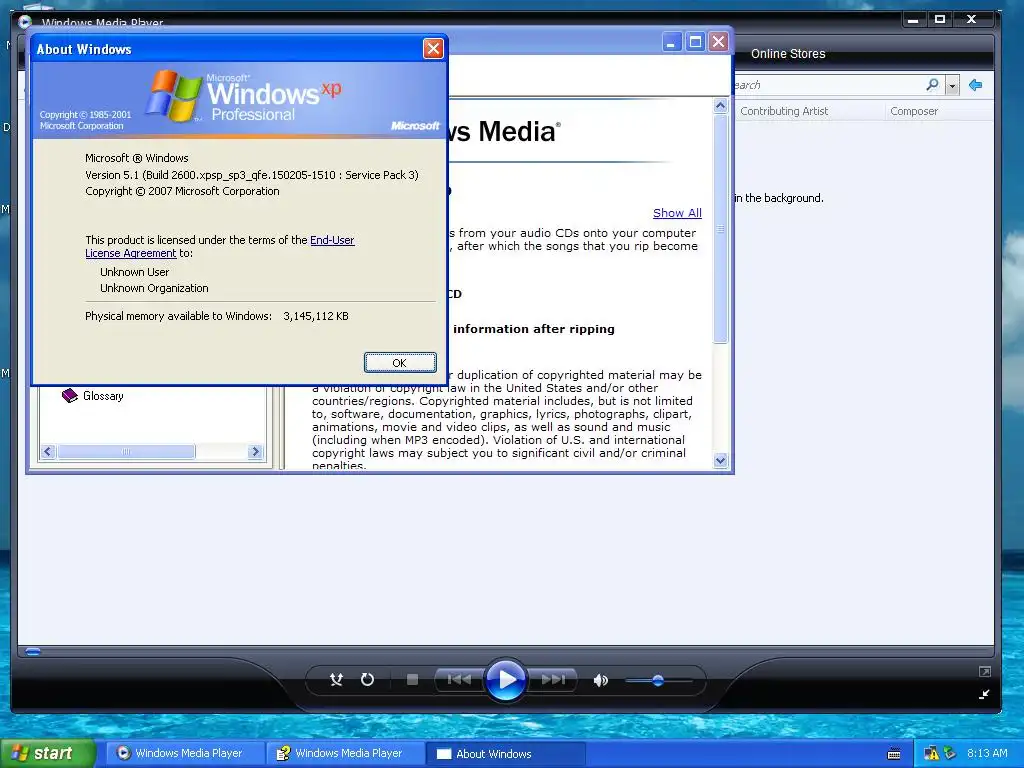Turn repeat on in Media Player
This screenshot has height=768, width=1024.
point(368,680)
